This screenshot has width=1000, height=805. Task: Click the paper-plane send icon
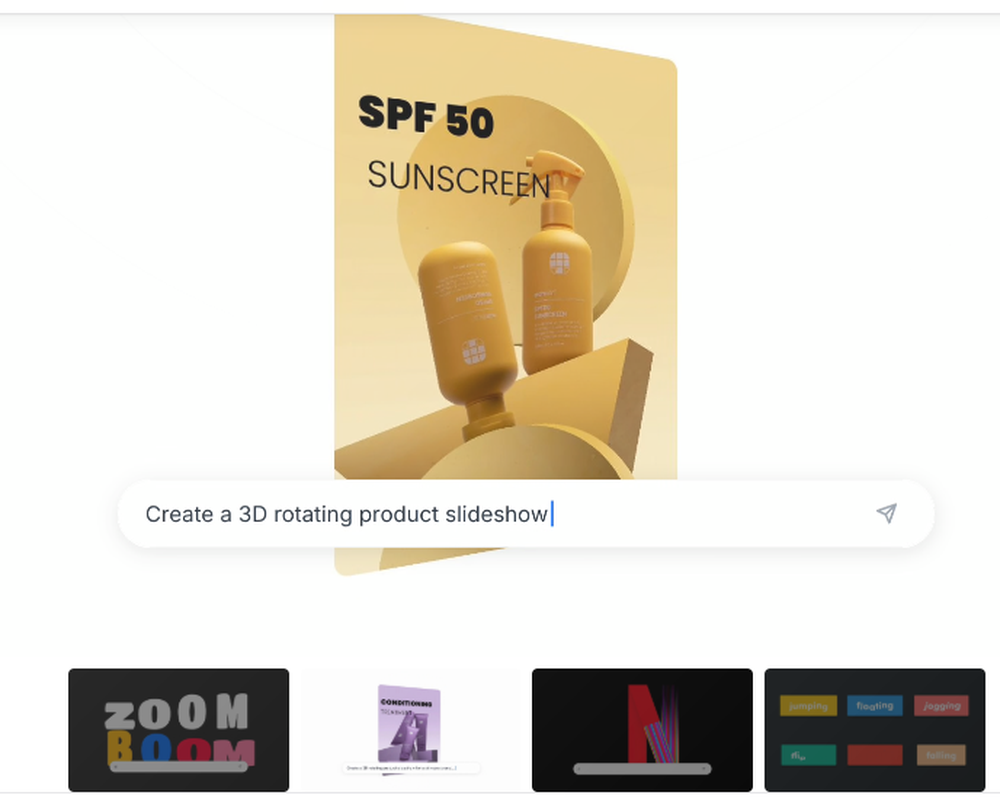886,513
